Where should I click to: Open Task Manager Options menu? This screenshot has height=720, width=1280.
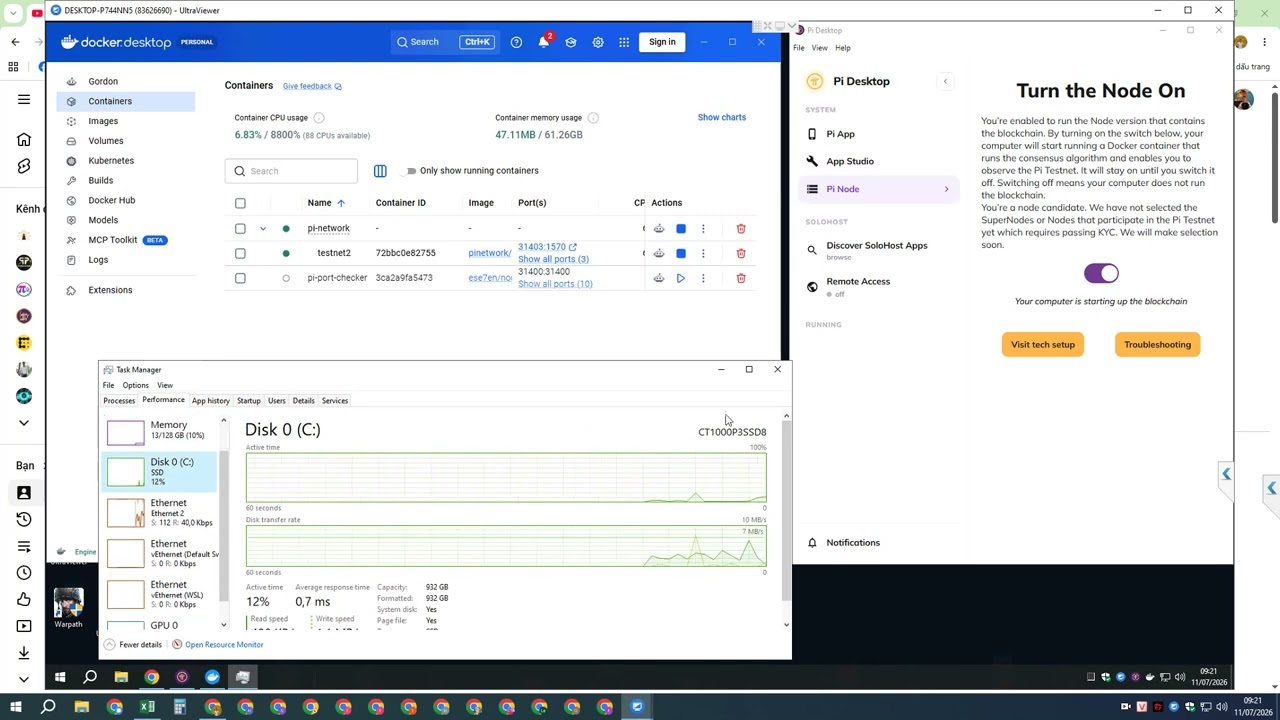135,385
